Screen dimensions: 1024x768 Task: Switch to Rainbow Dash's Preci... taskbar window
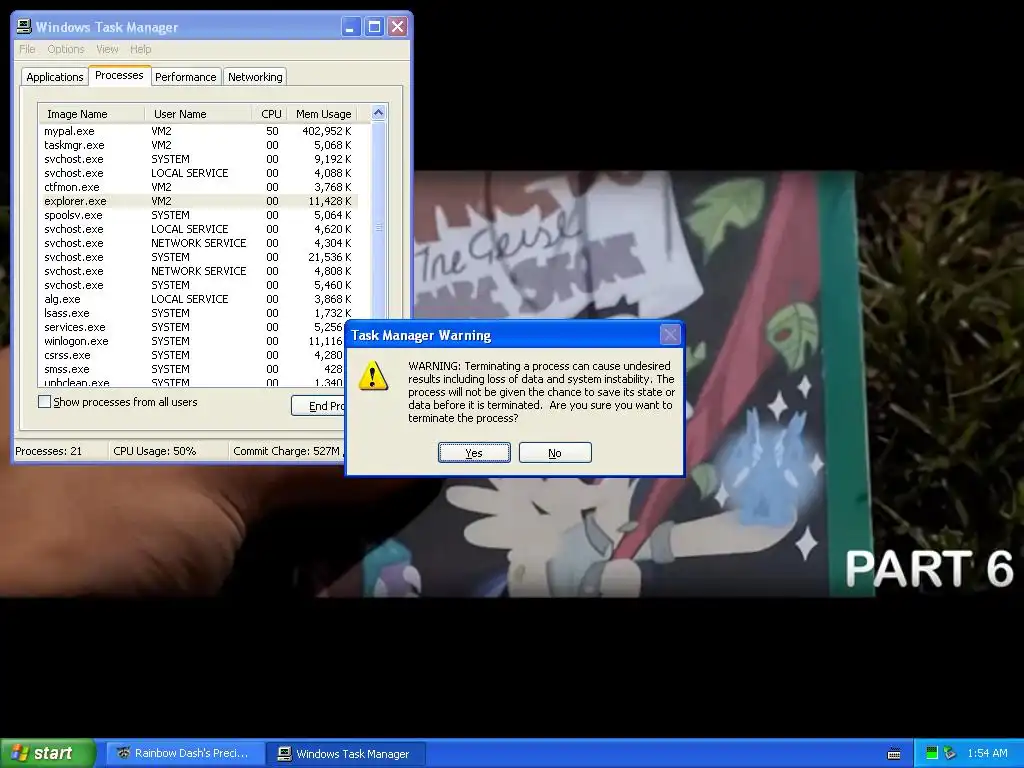185,753
